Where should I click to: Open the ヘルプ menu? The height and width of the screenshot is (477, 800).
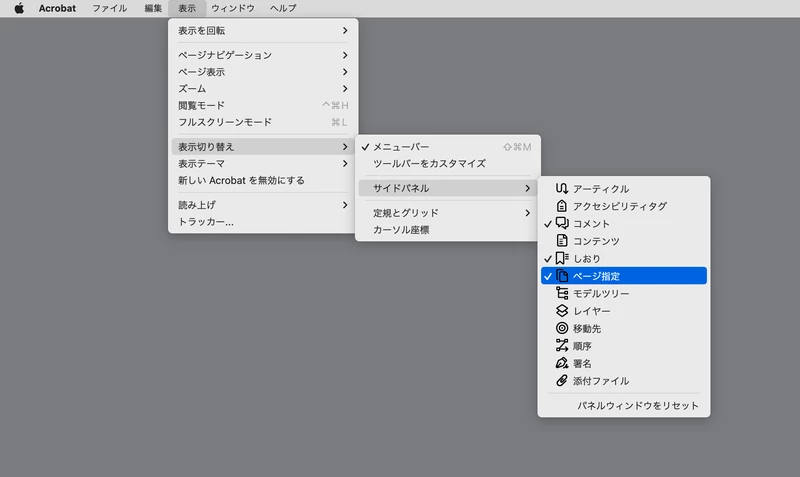click(x=283, y=8)
